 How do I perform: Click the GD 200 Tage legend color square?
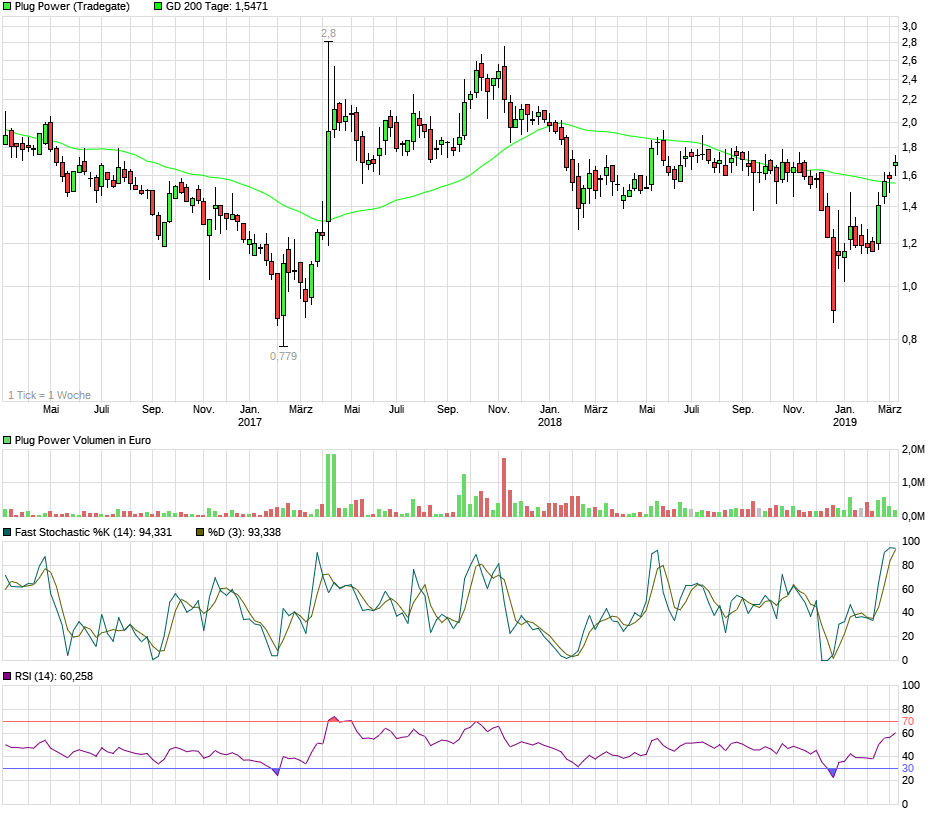click(158, 7)
